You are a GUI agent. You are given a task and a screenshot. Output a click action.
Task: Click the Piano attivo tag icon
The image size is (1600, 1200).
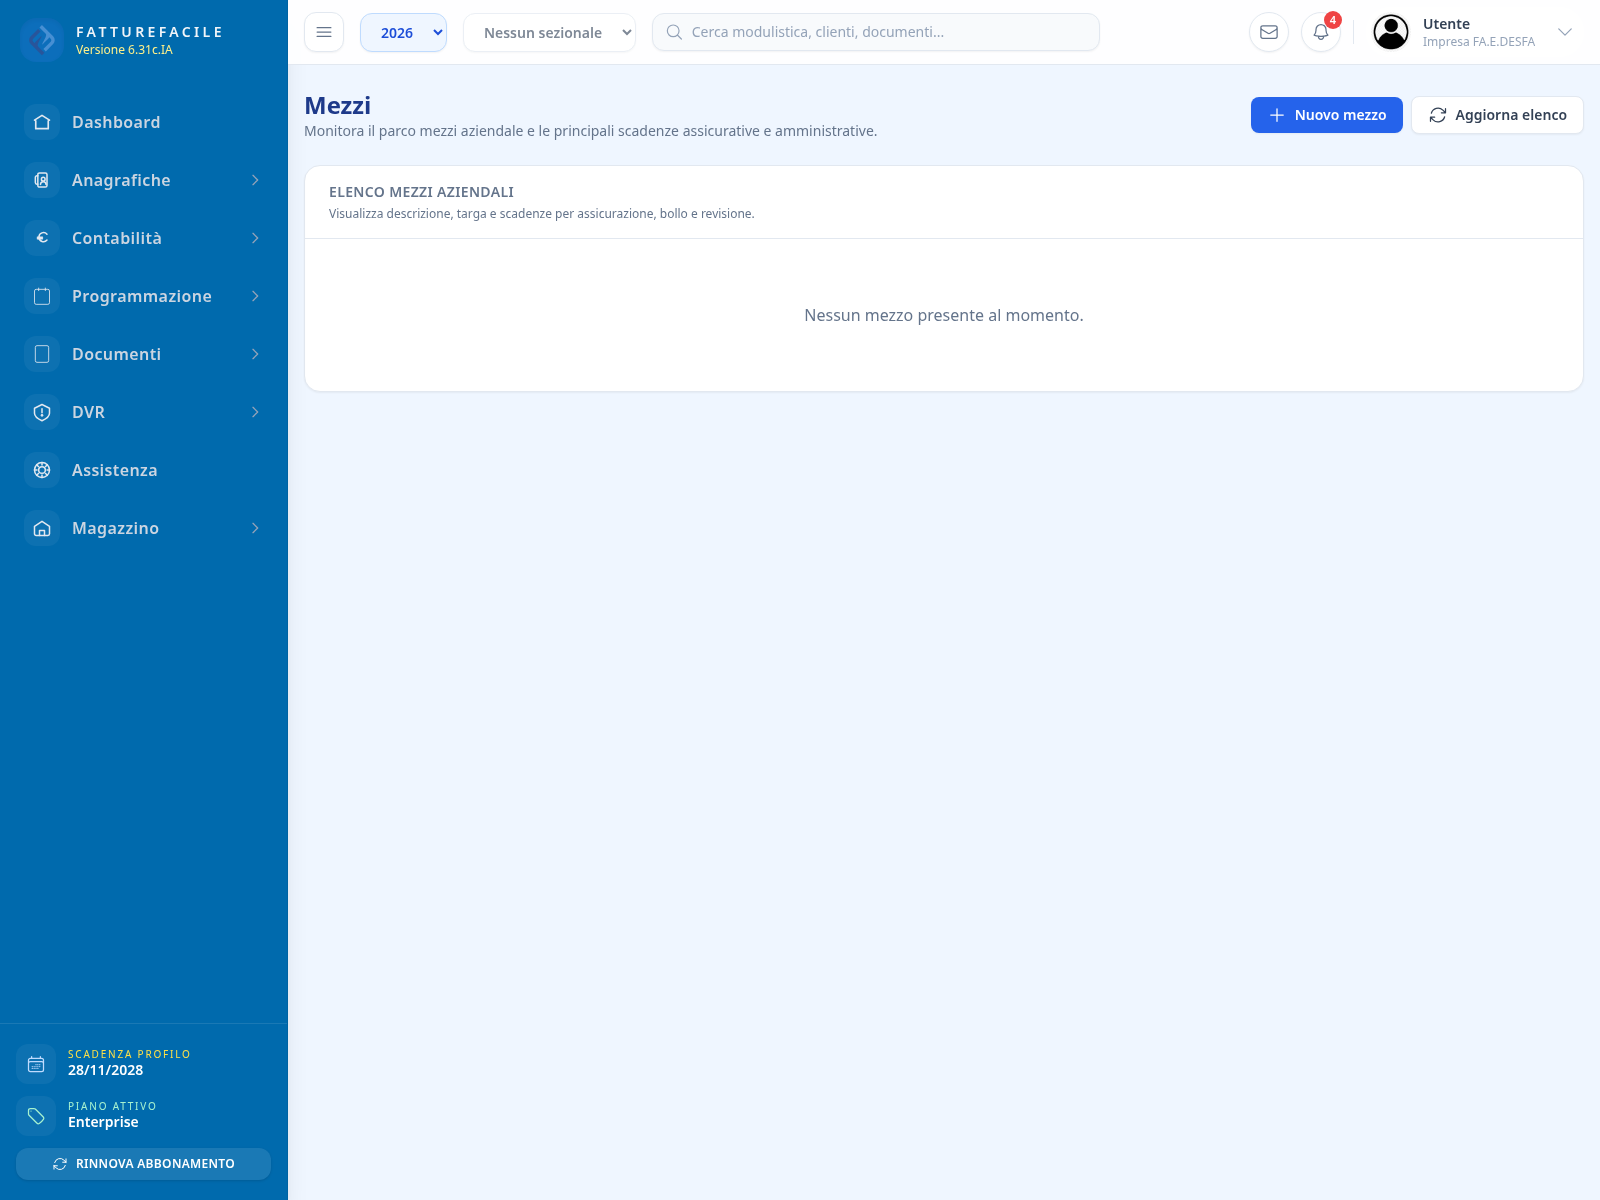coord(36,1116)
